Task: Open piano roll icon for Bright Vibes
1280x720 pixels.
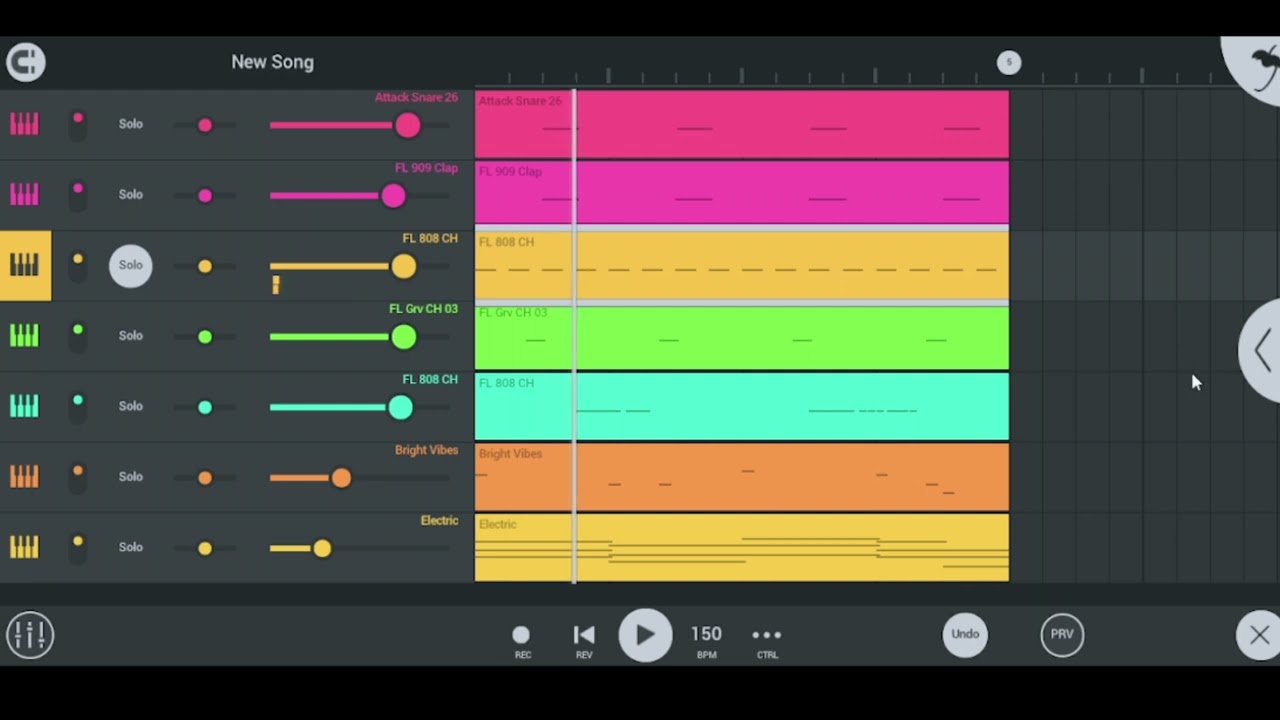Action: (24, 476)
